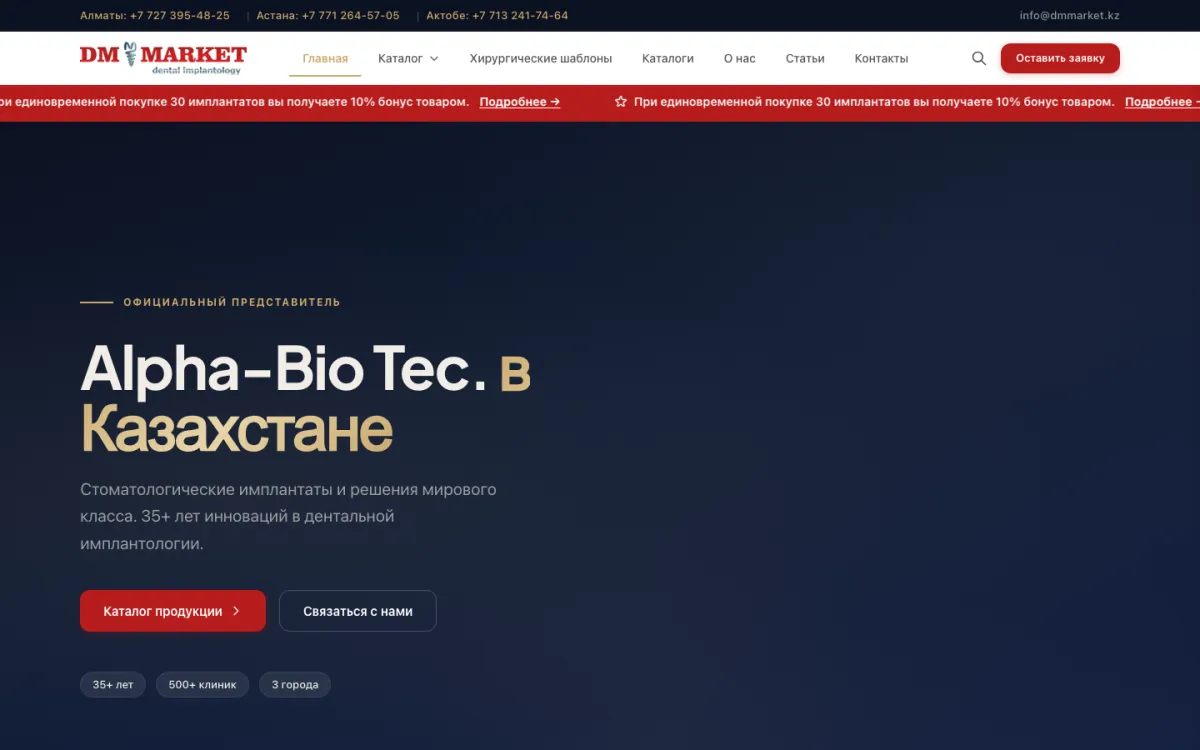Click the info@dmmarket.kz email link
1200x750 pixels.
click(1069, 15)
